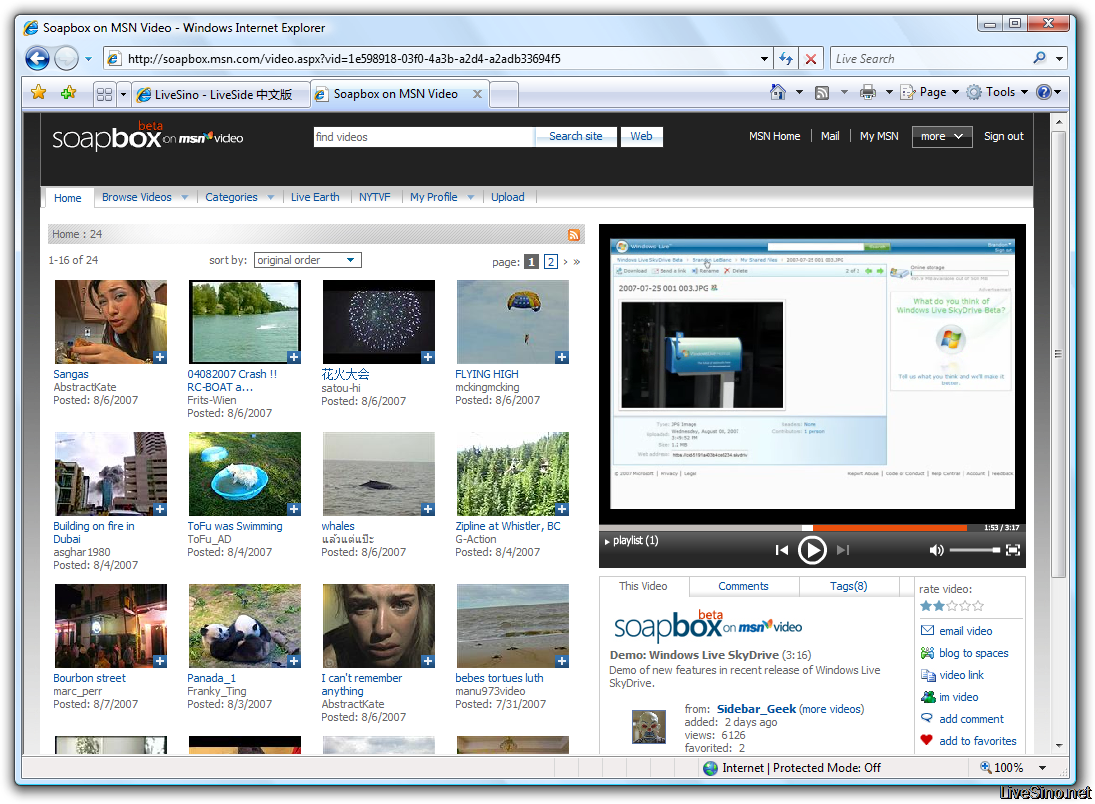Open the Zipline at Whistler, BC thumbnail
This screenshot has height=804, width=1095.
tap(513, 474)
